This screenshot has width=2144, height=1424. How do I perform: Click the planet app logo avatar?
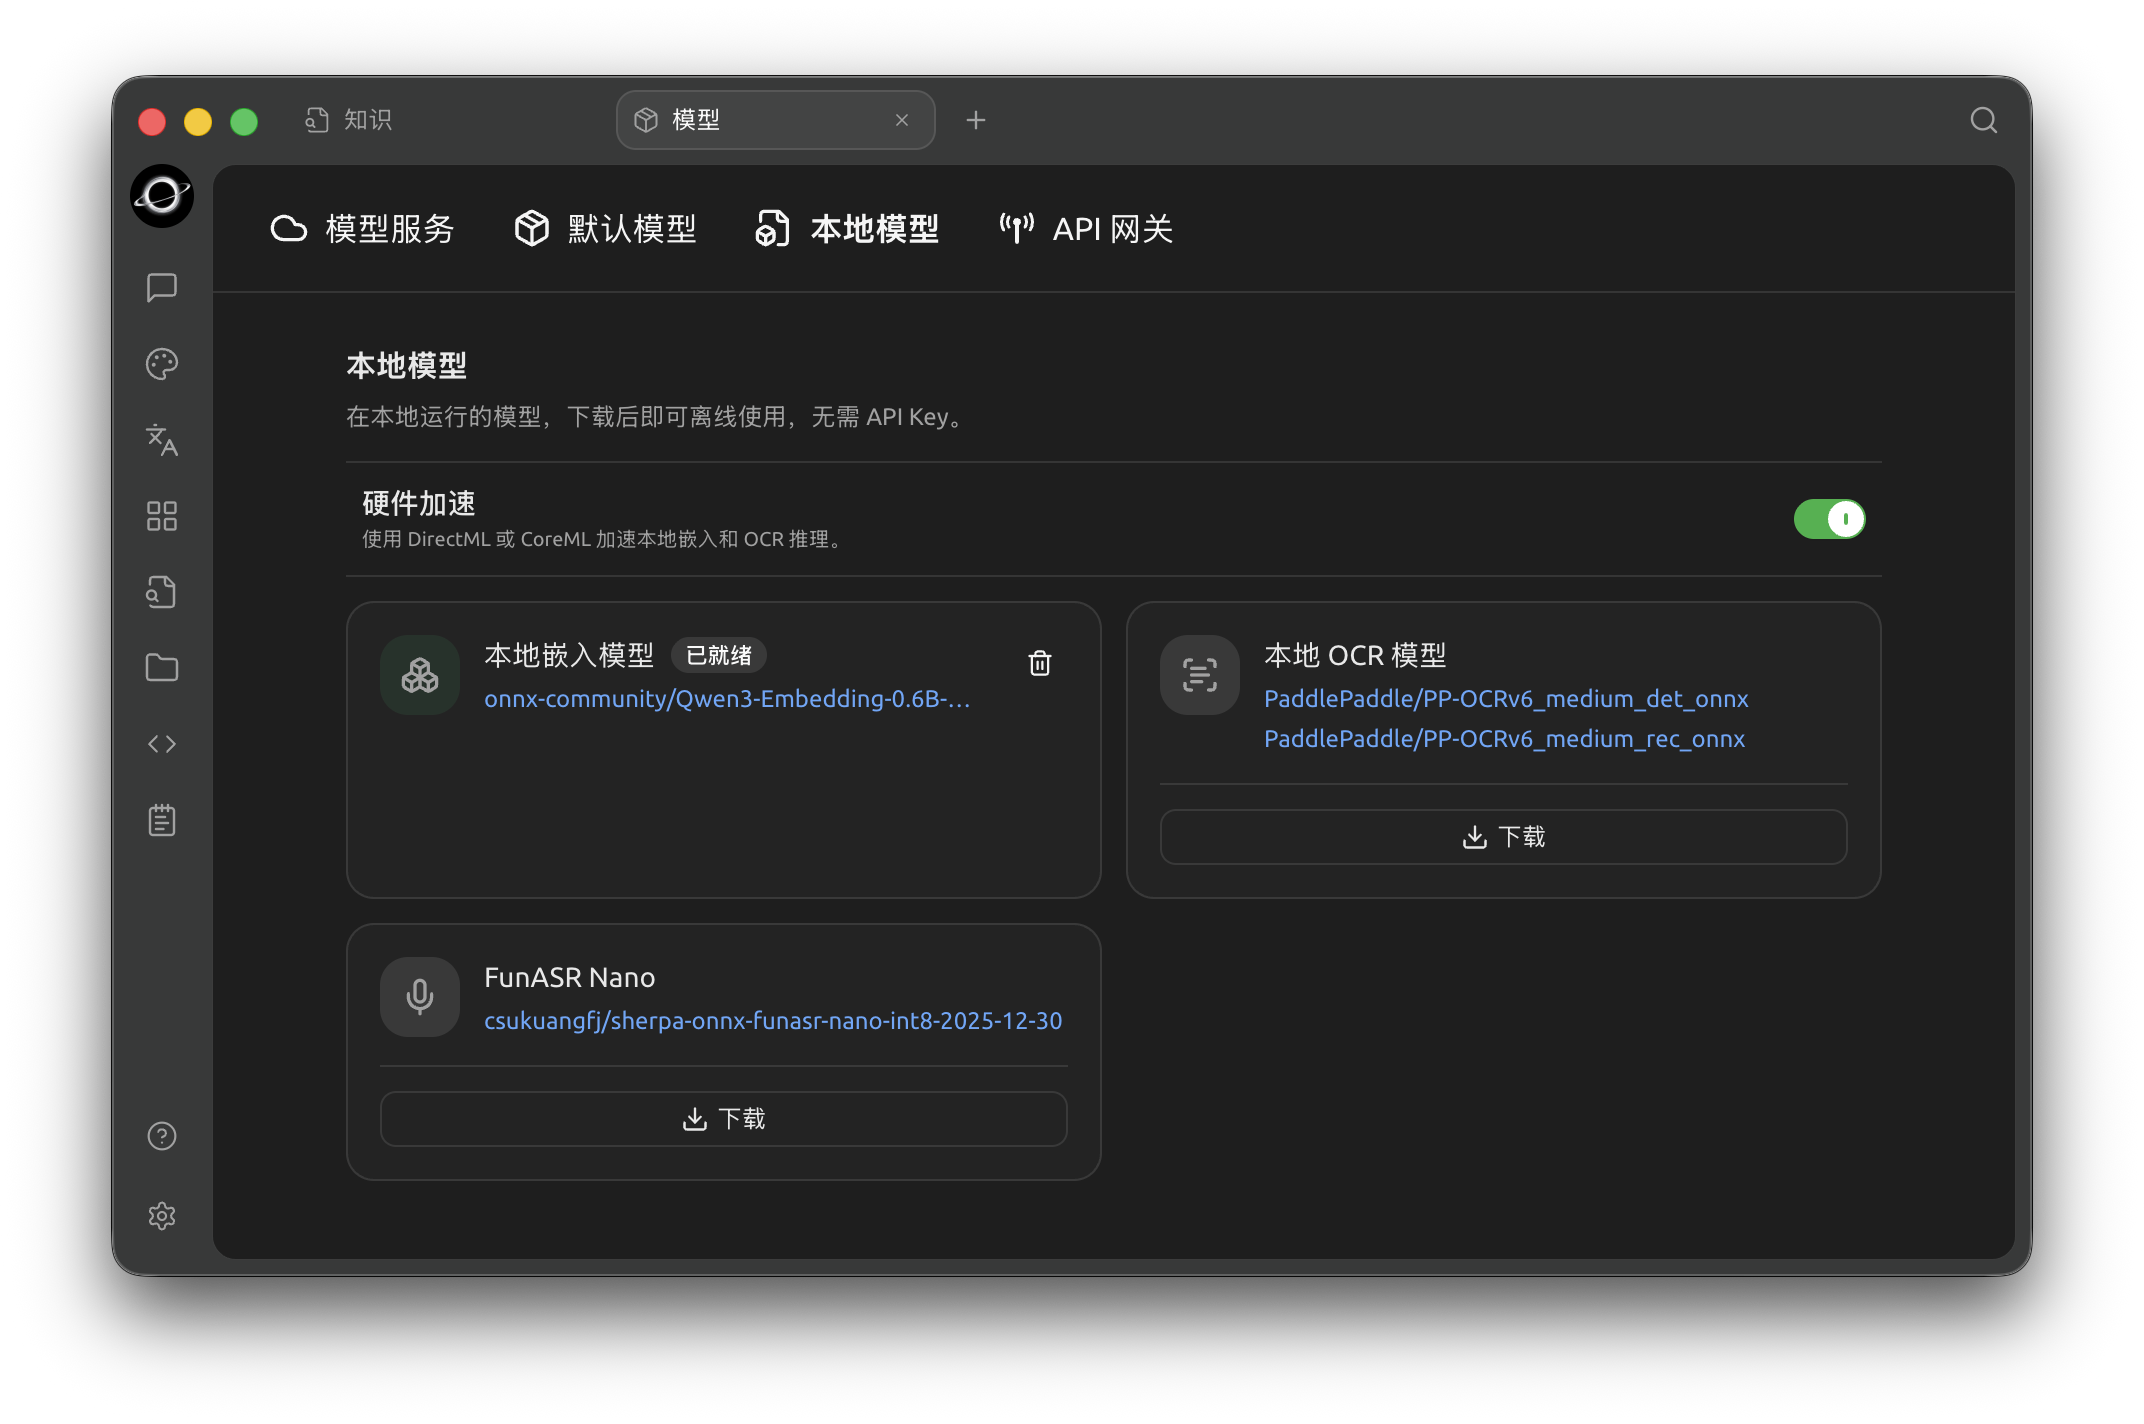click(162, 196)
